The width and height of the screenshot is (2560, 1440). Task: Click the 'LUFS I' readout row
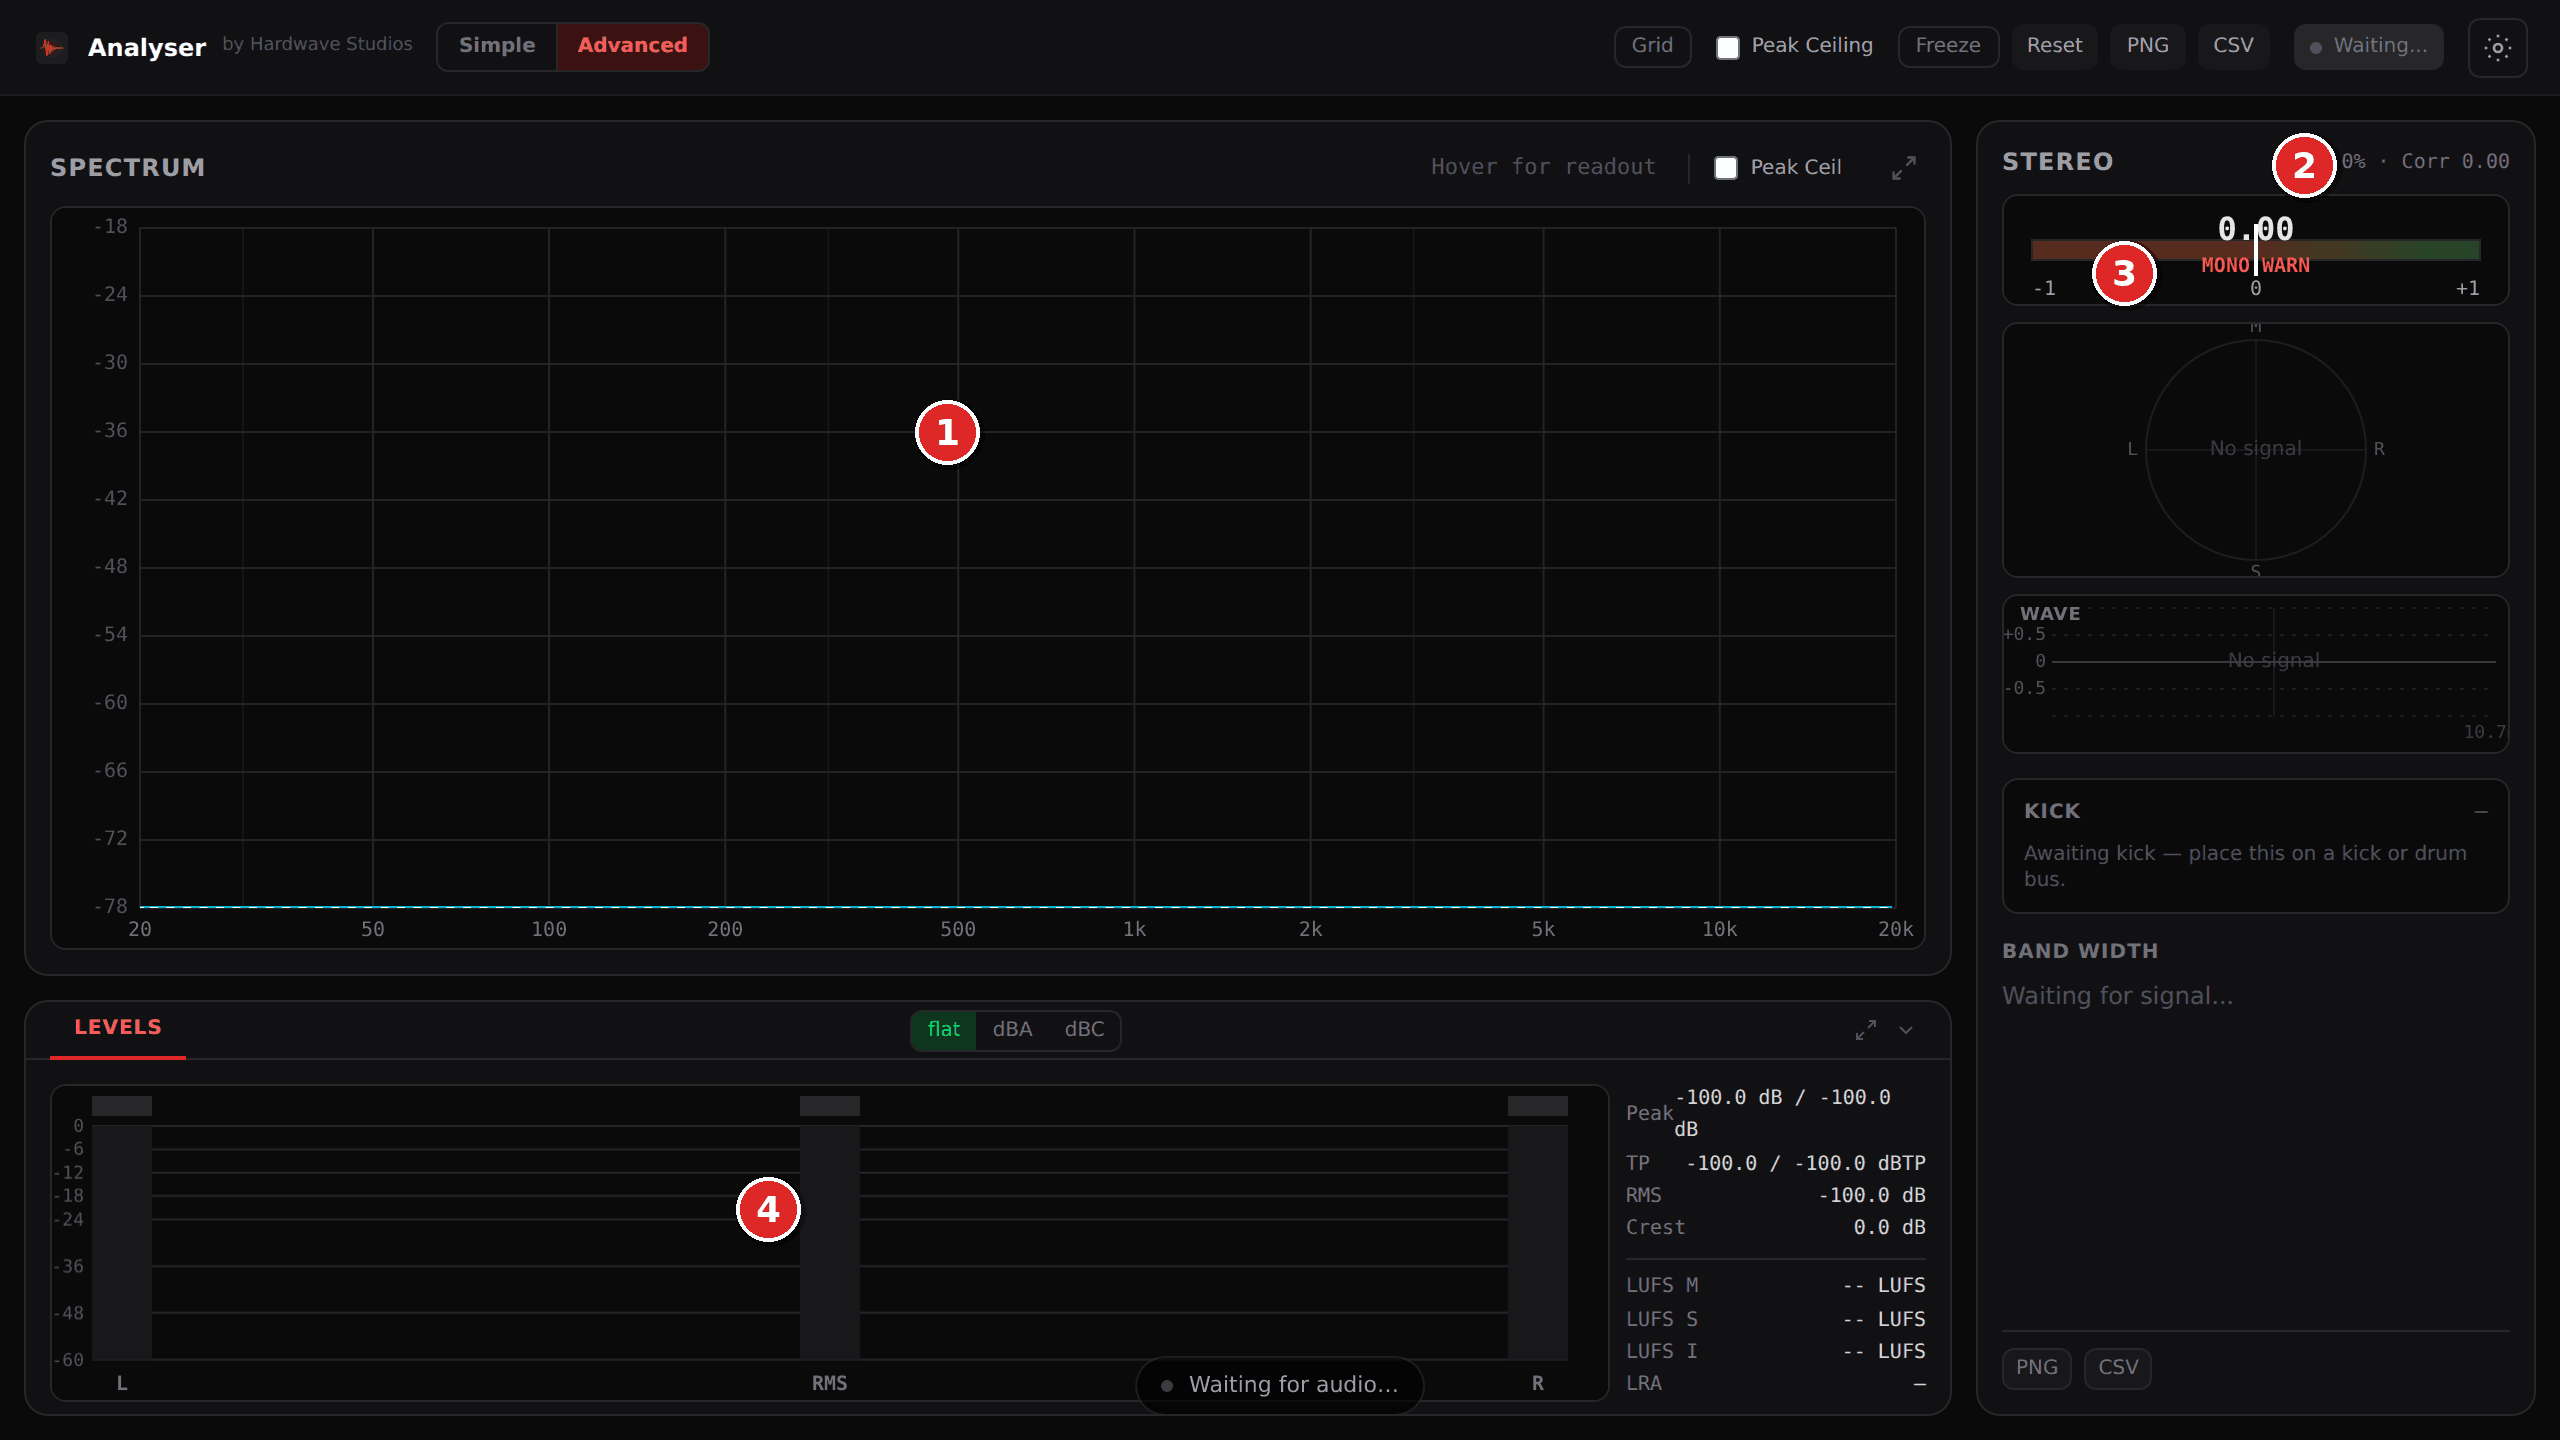click(x=1775, y=1352)
